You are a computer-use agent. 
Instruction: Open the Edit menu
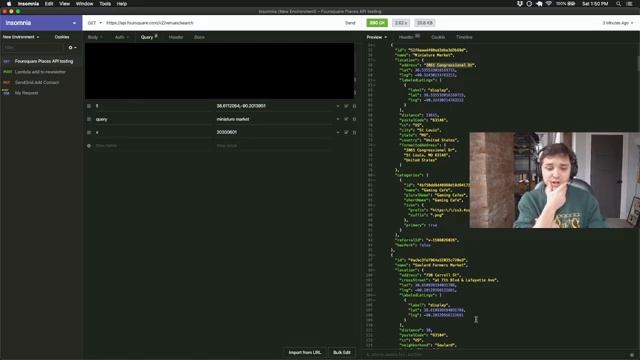point(49,4)
